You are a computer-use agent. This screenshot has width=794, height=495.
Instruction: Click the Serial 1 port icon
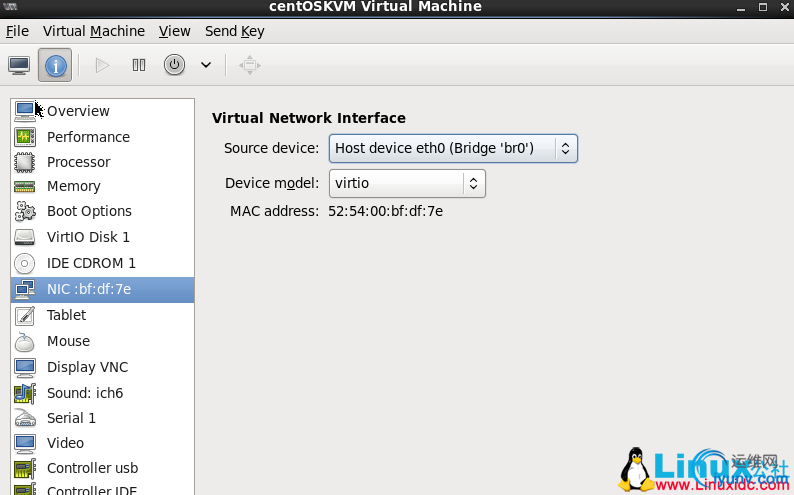click(x=25, y=418)
